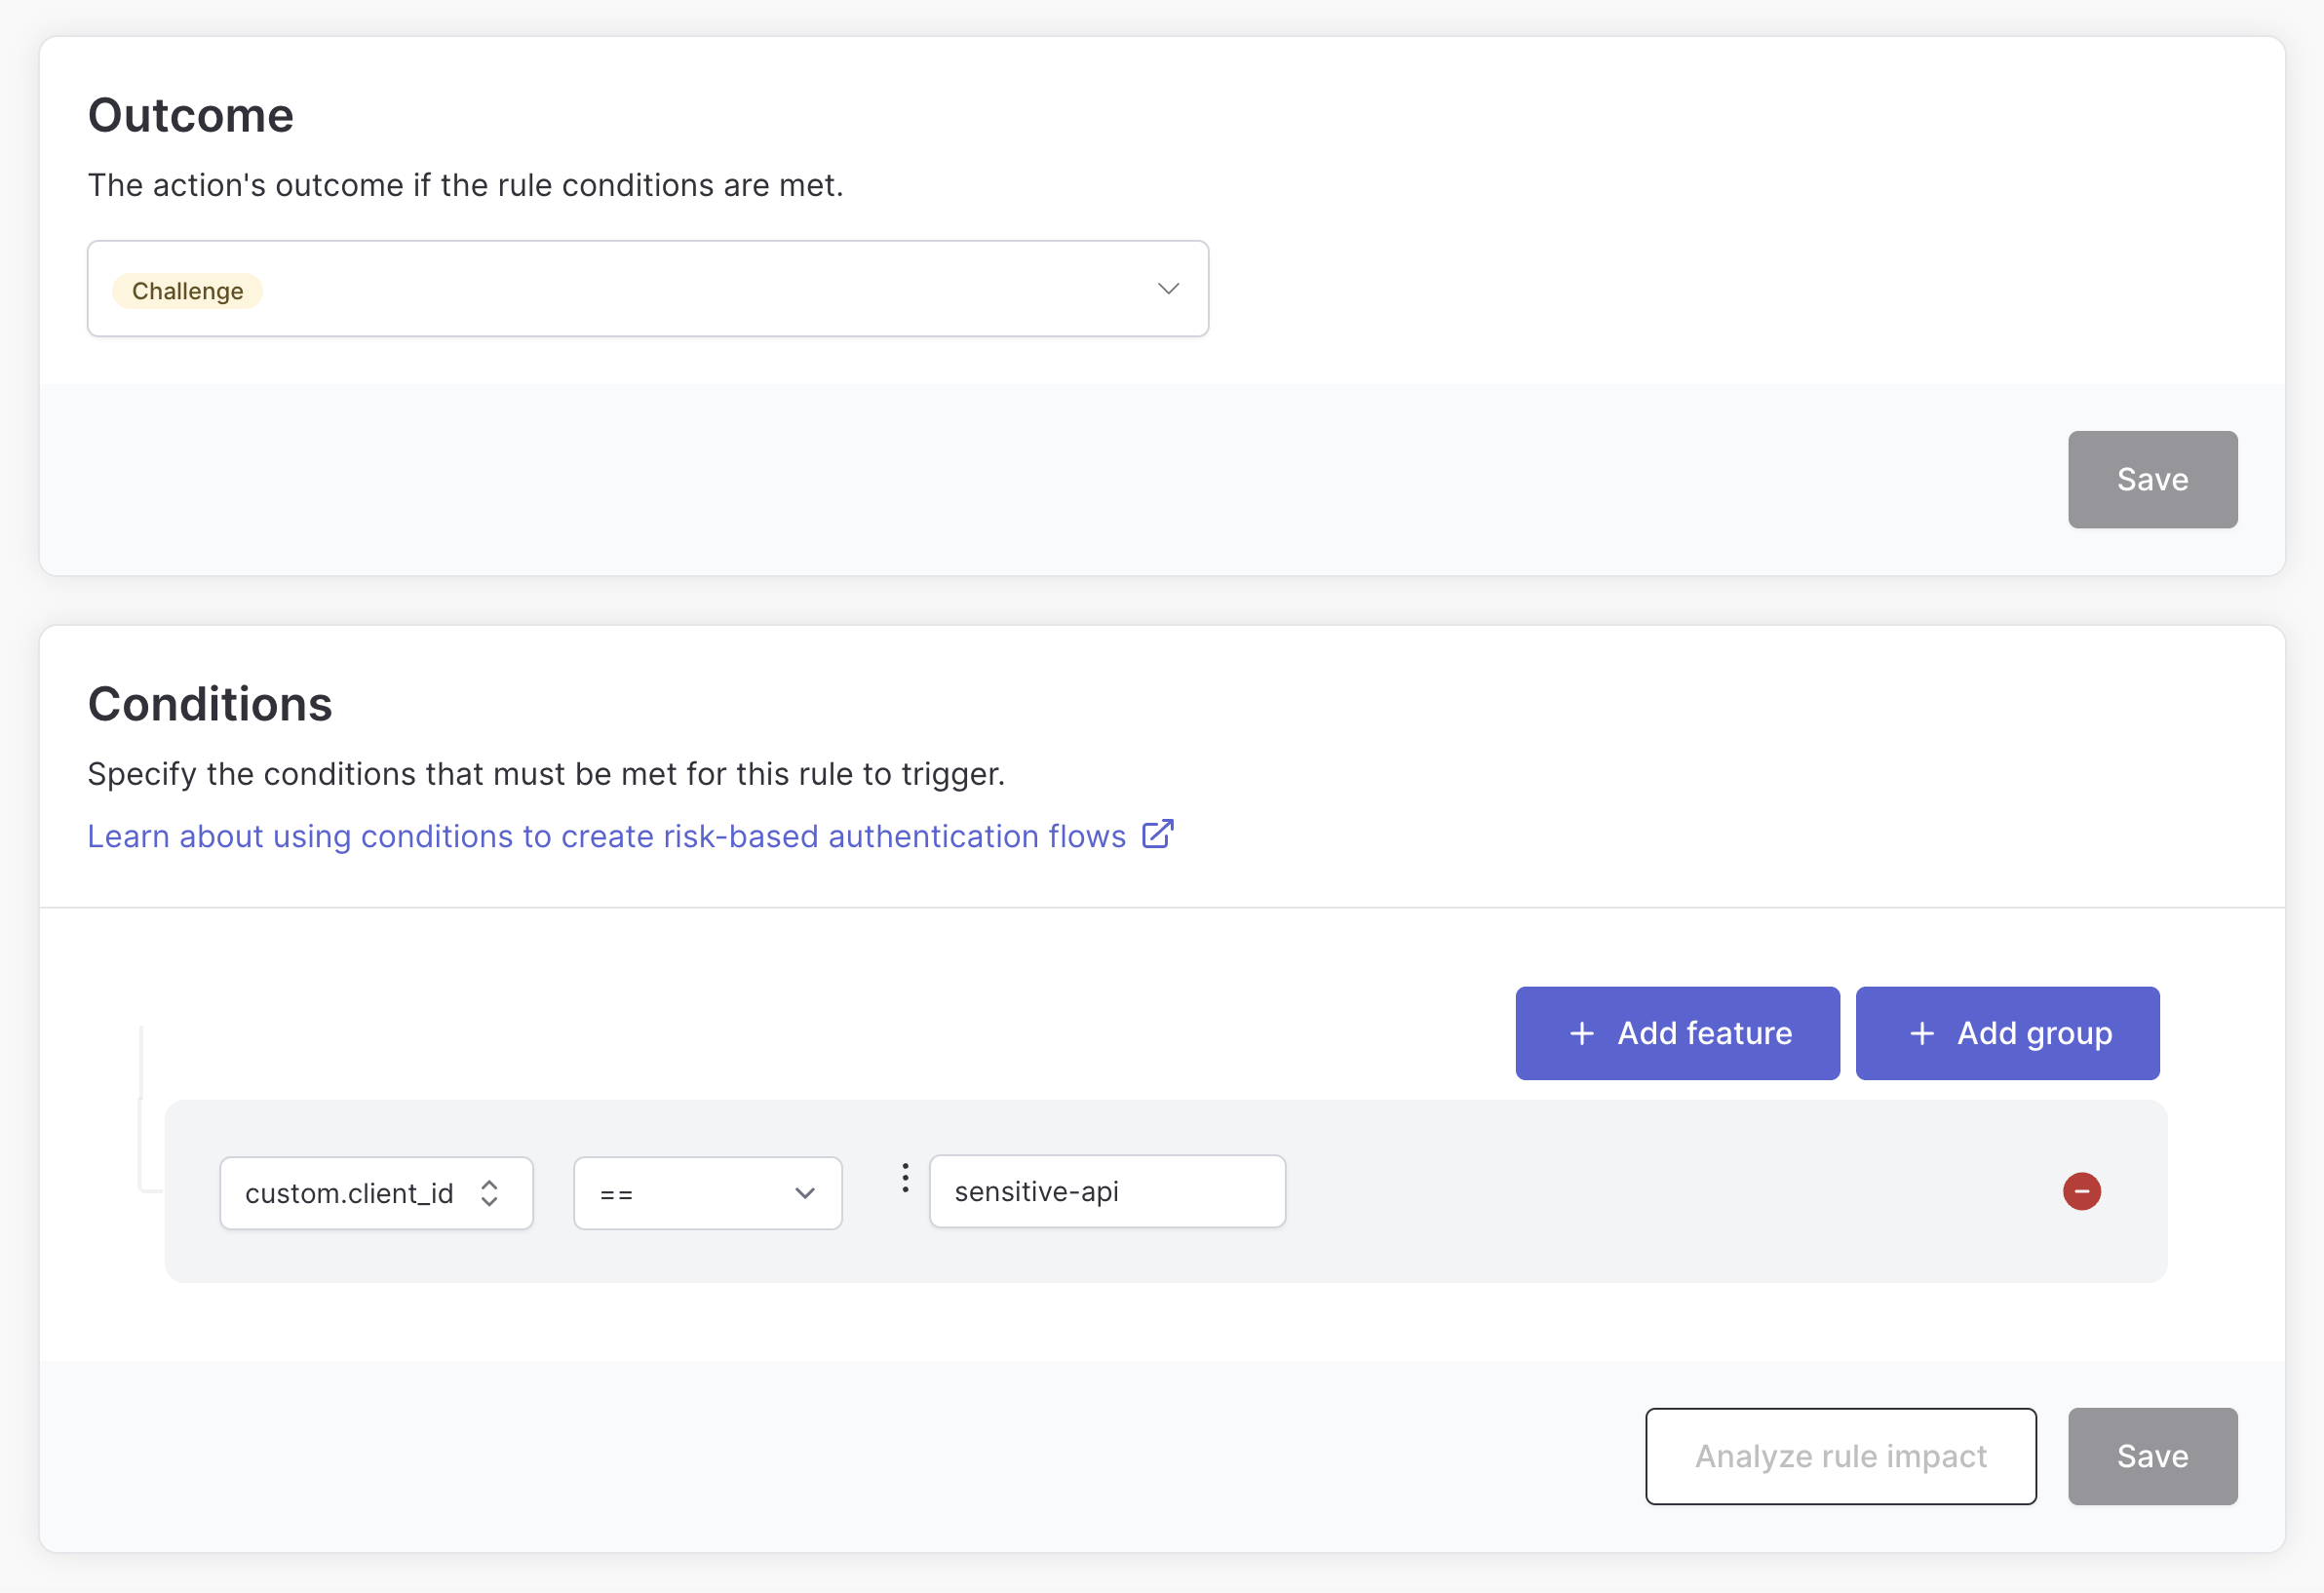Focus the sensitive-api value field
The width and height of the screenshot is (2324, 1593).
coord(1107,1191)
